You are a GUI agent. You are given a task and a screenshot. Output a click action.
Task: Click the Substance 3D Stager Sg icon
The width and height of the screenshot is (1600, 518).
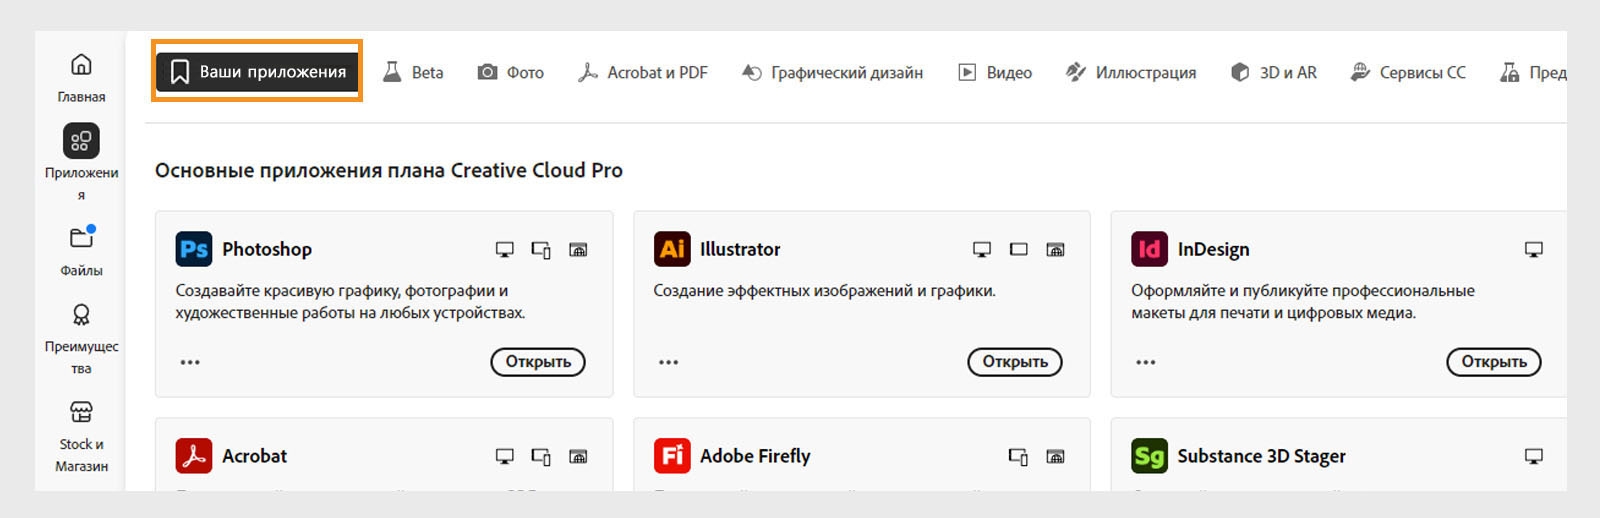pos(1149,456)
